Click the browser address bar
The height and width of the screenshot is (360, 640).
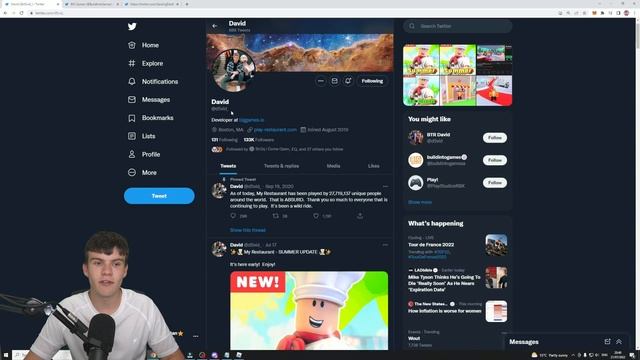[x=286, y=13]
